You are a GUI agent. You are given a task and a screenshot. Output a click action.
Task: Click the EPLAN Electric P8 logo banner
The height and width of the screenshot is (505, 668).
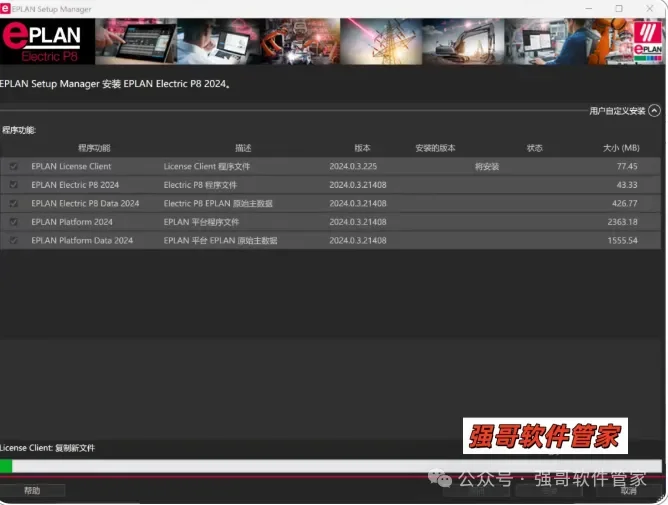coord(47,41)
